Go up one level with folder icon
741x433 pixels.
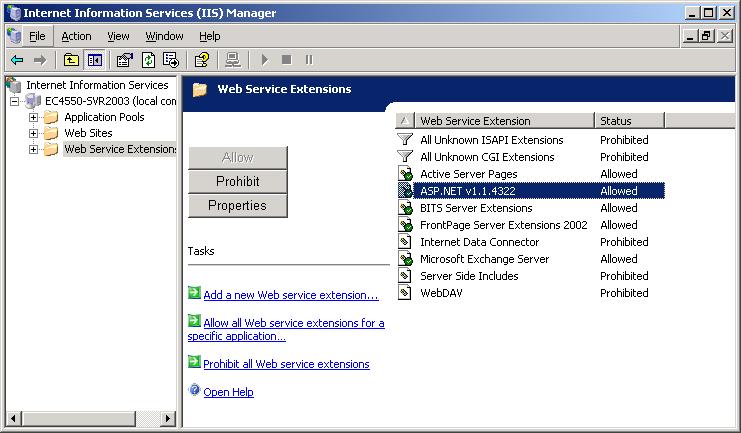click(x=71, y=60)
